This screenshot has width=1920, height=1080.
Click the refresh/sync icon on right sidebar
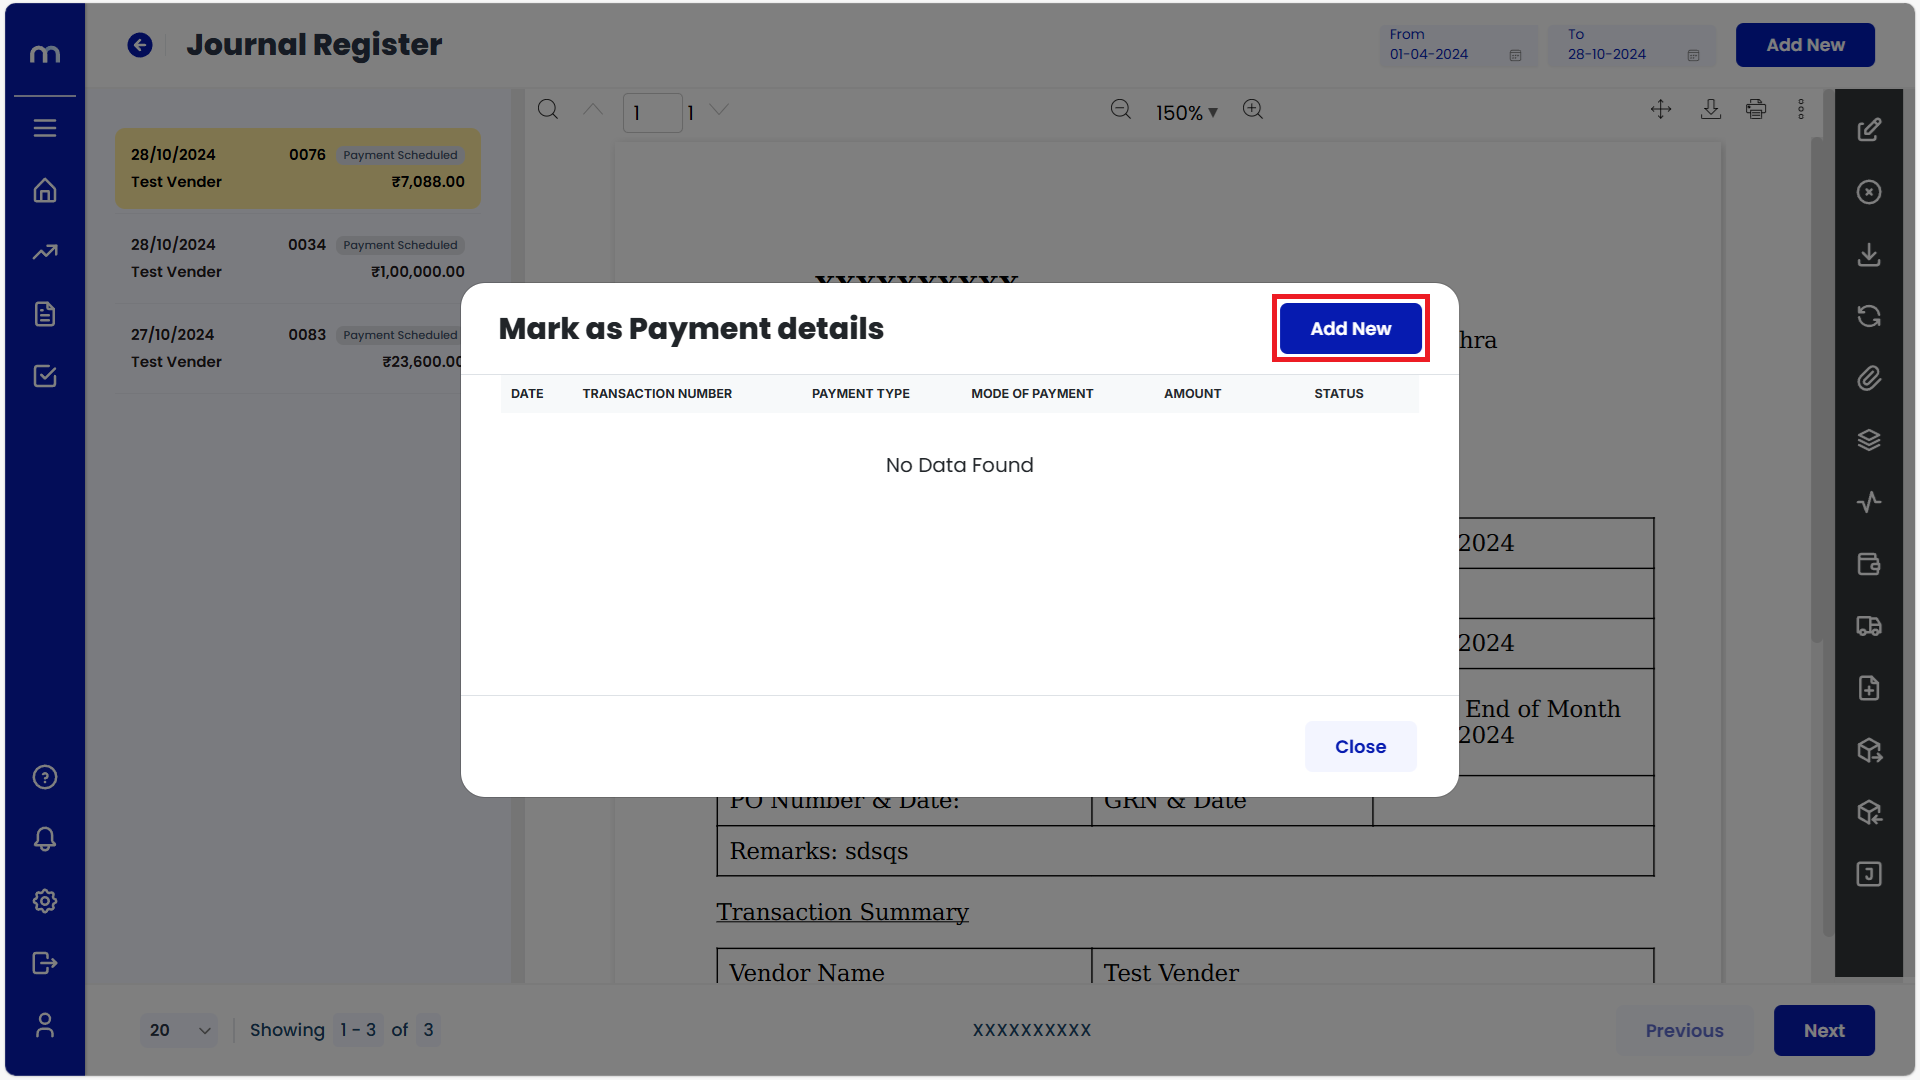pyautogui.click(x=1869, y=316)
